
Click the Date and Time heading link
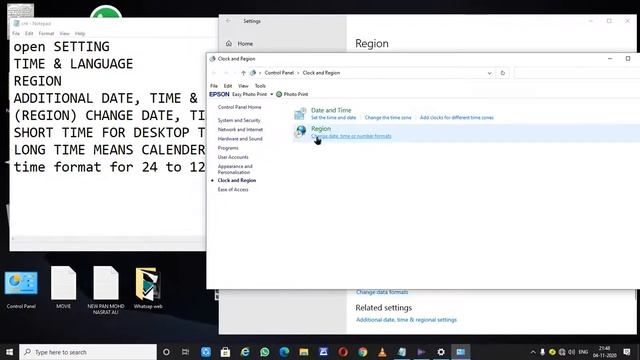point(331,110)
